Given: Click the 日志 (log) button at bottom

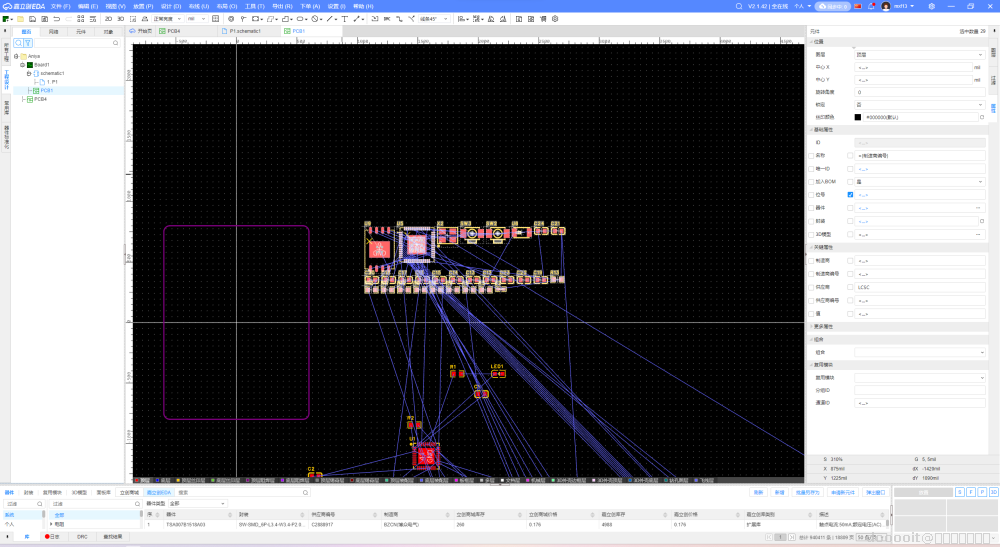Looking at the screenshot, I should click(x=52, y=537).
